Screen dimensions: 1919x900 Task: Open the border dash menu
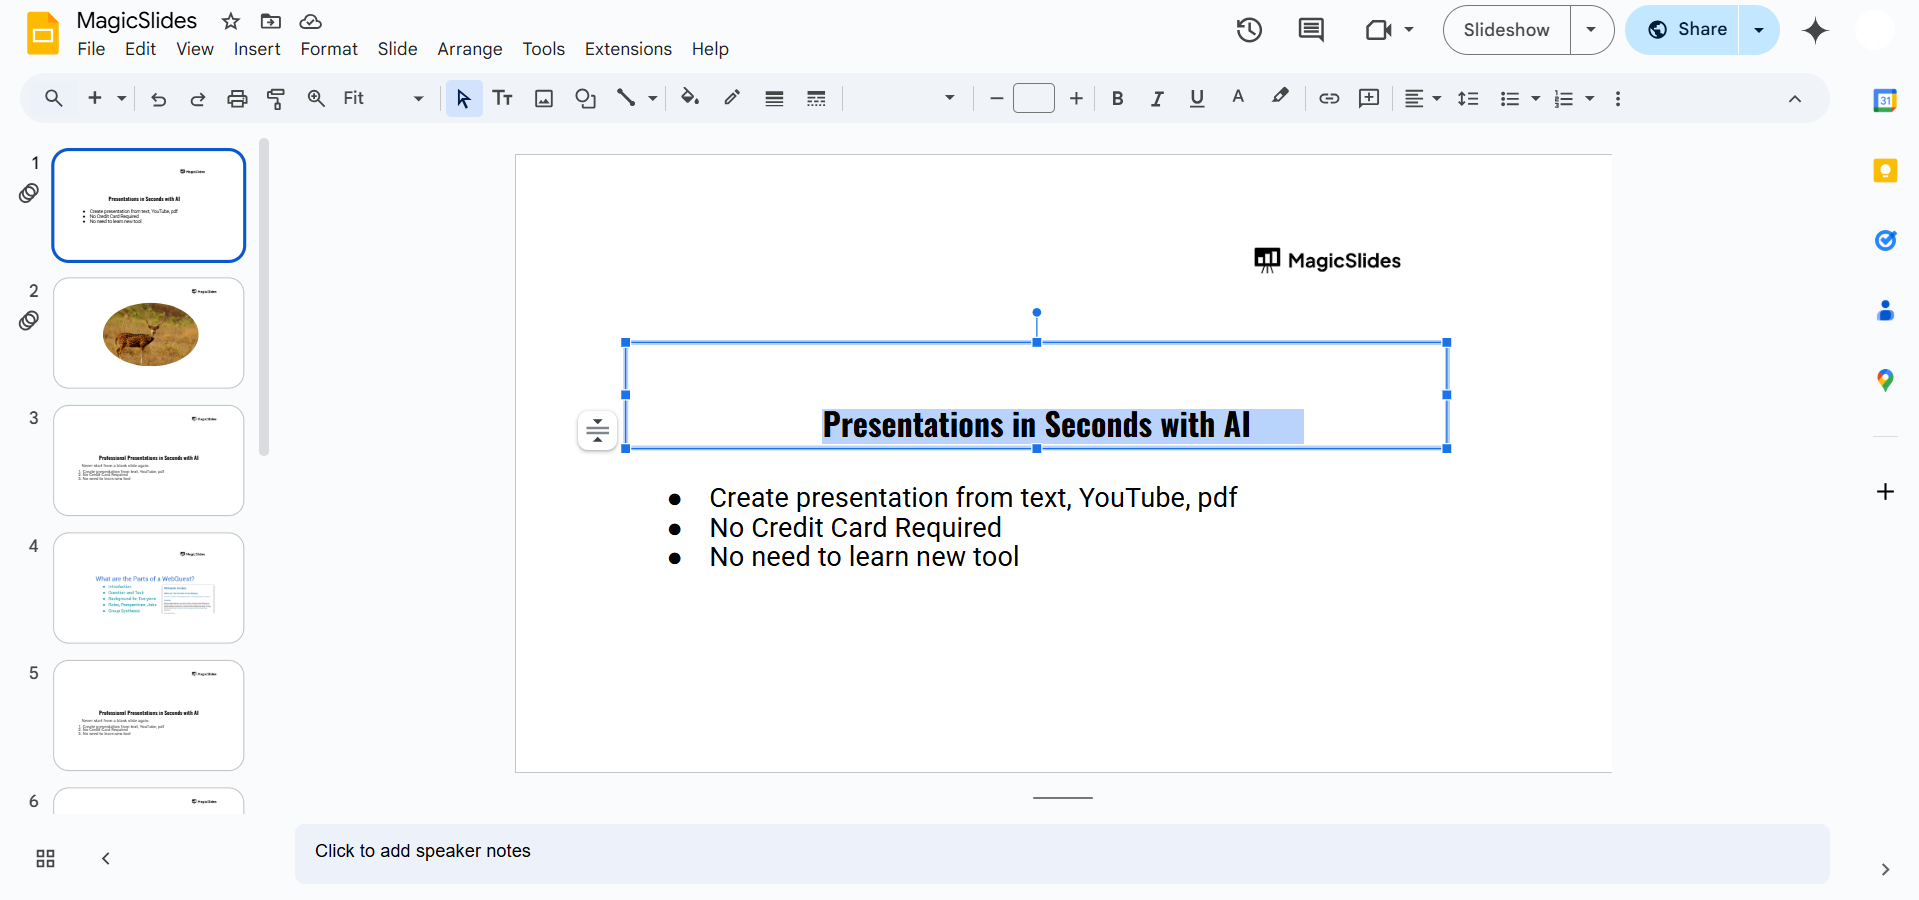816,98
